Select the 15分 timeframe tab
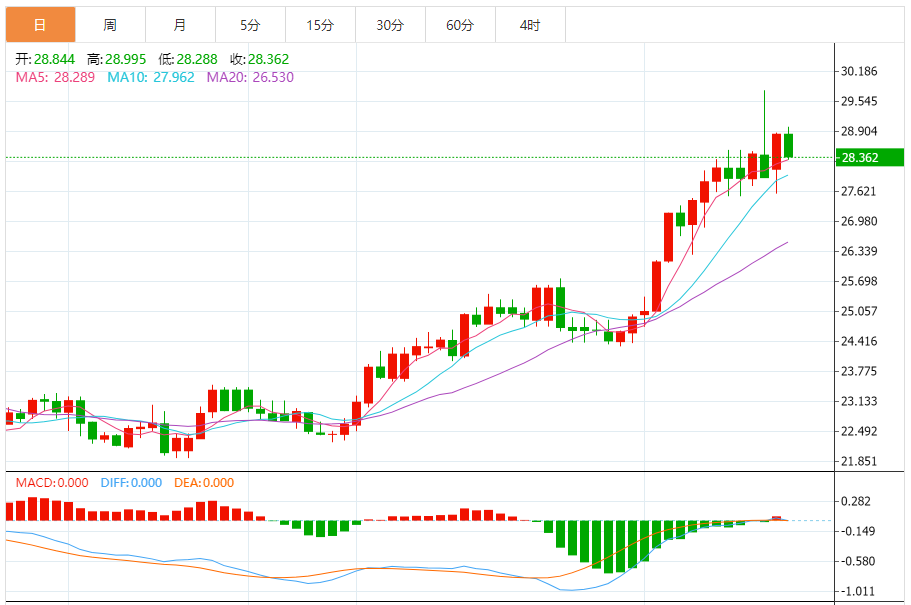 tap(320, 25)
